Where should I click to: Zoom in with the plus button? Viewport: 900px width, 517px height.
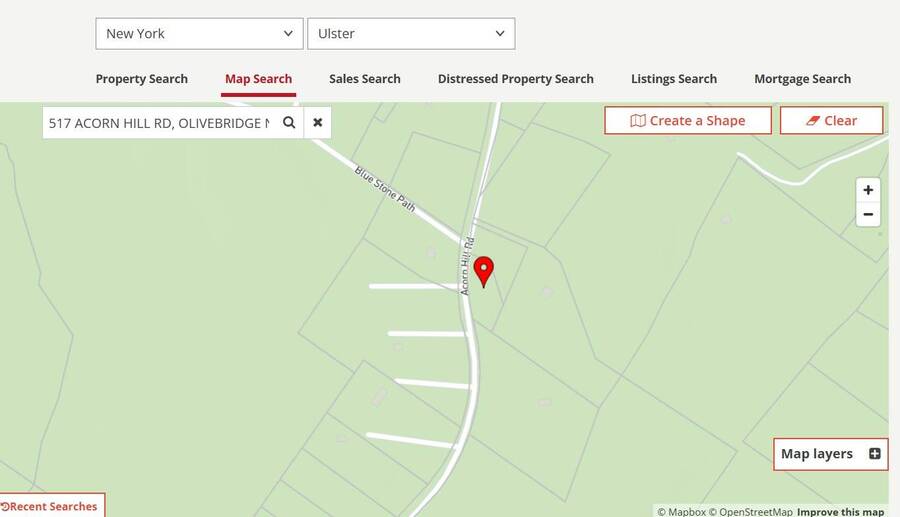[868, 190]
